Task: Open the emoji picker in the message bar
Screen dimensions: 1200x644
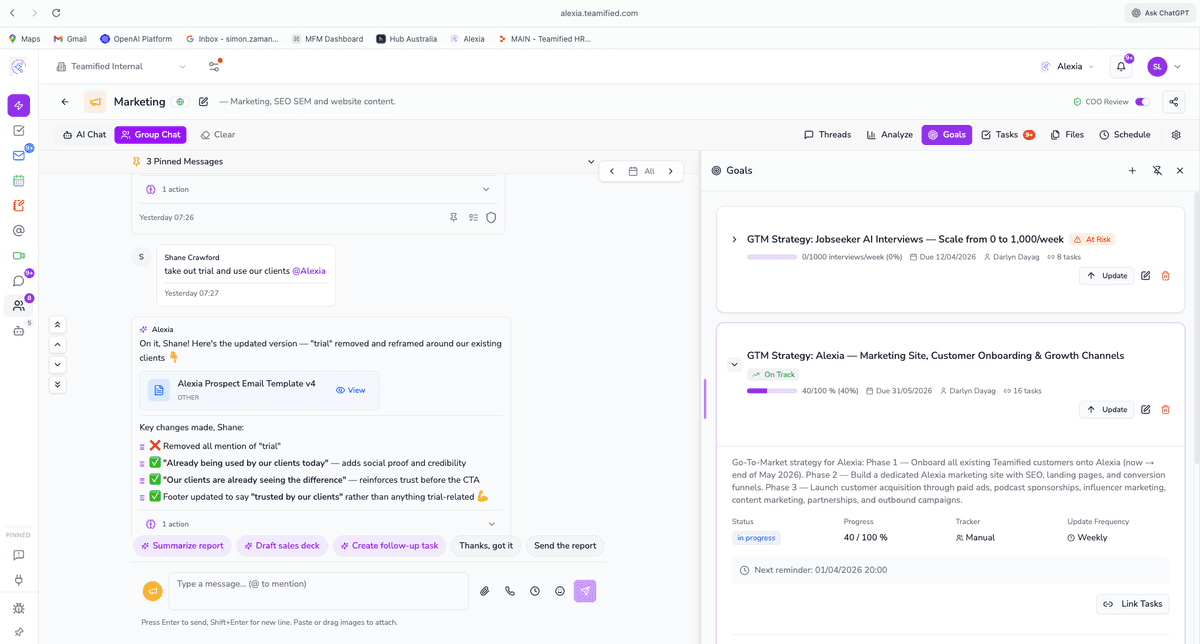Action: tap(559, 591)
